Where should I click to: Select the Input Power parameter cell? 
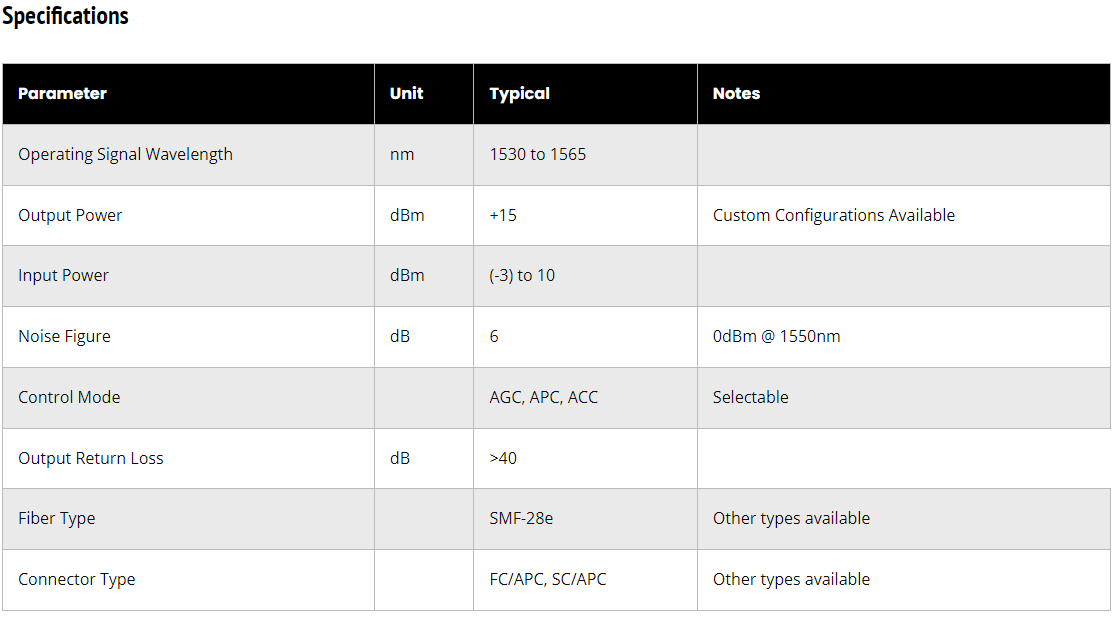[63, 276]
